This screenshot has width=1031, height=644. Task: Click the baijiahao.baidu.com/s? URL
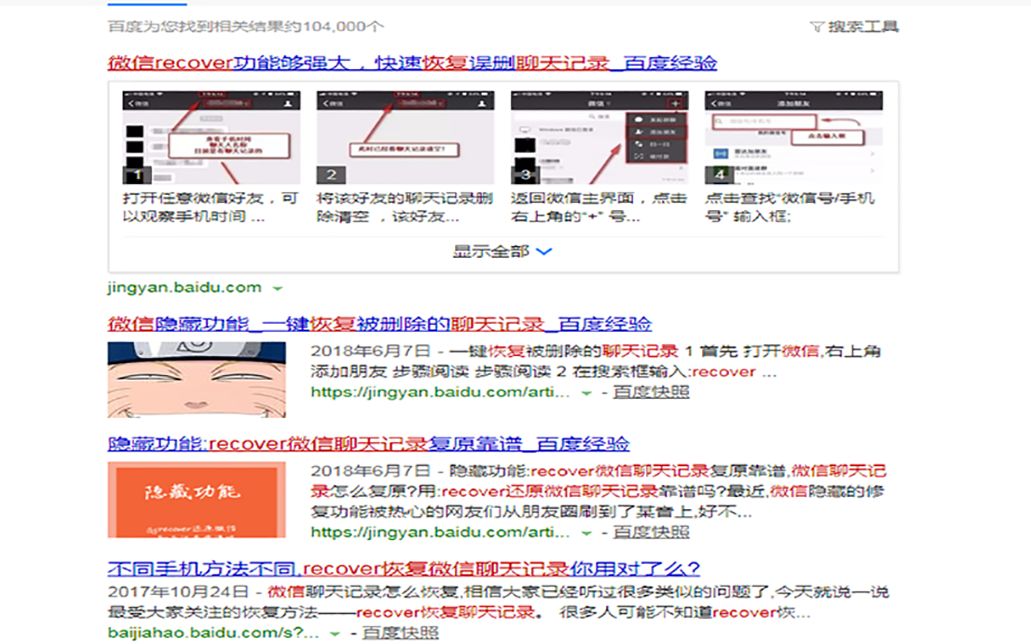click(x=213, y=633)
